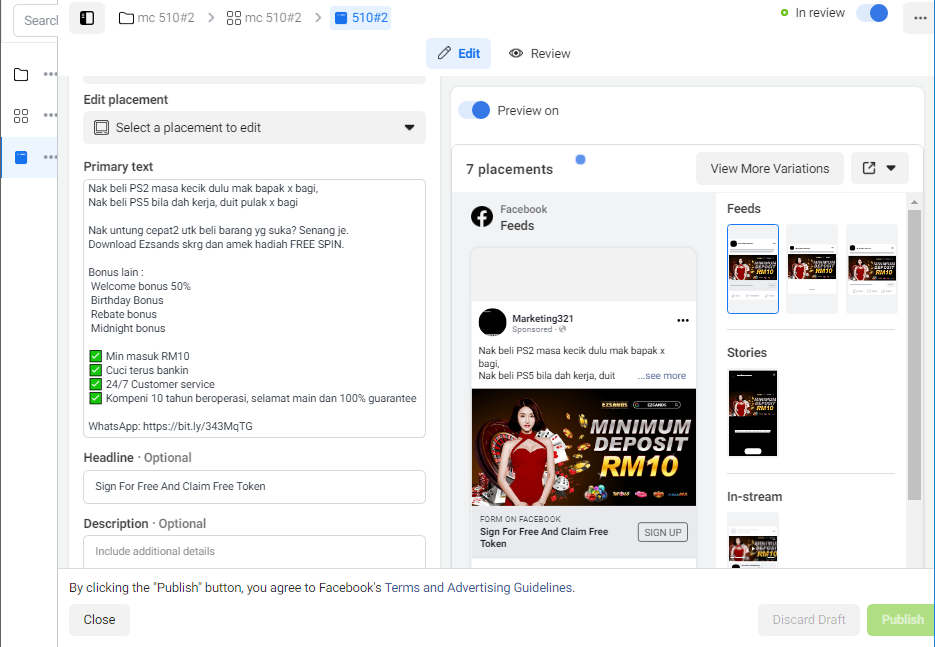Toggle the sidebar panel icon
Viewport: 935px width, 647px height.
[87, 18]
